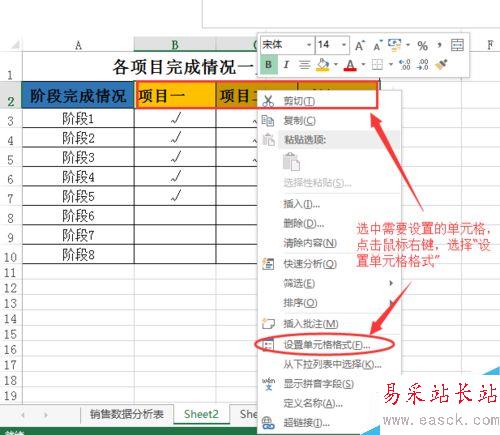Open the font size 14 dropdown

tap(344, 45)
